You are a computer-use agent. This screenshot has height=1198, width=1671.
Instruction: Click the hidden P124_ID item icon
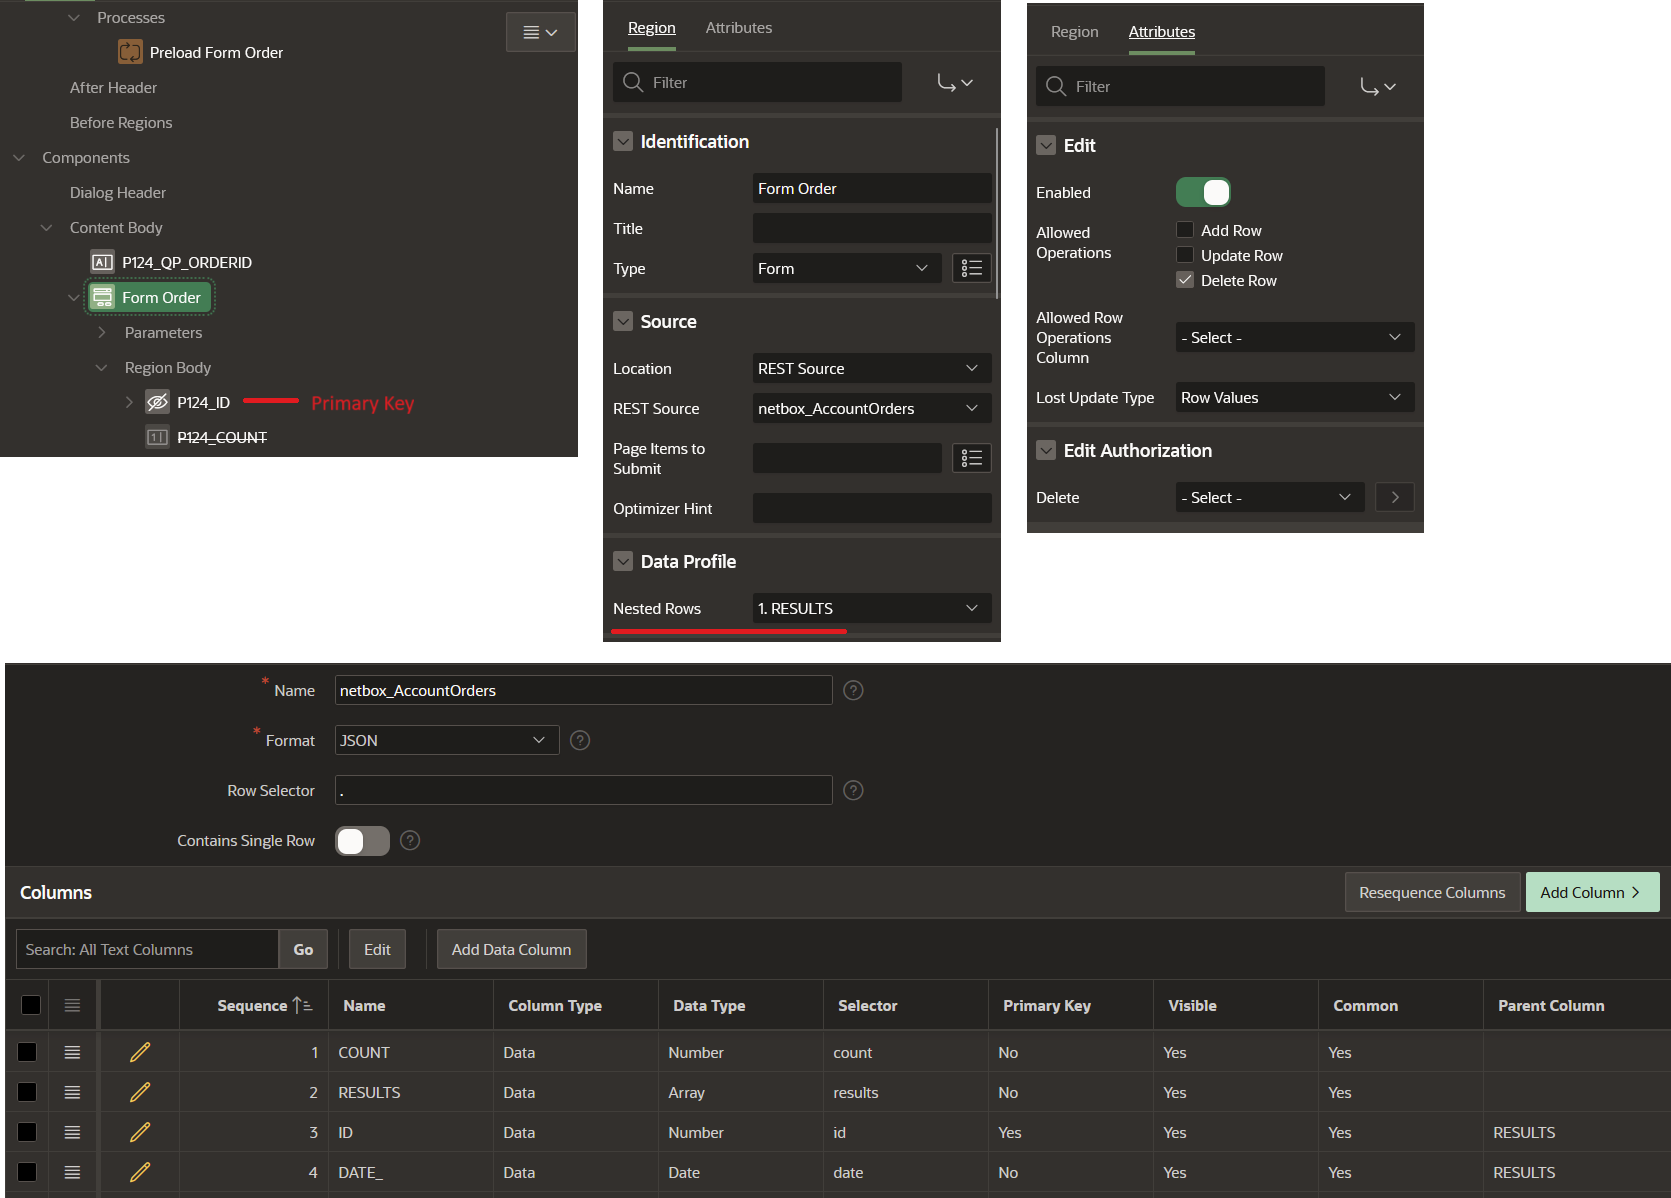[157, 402]
